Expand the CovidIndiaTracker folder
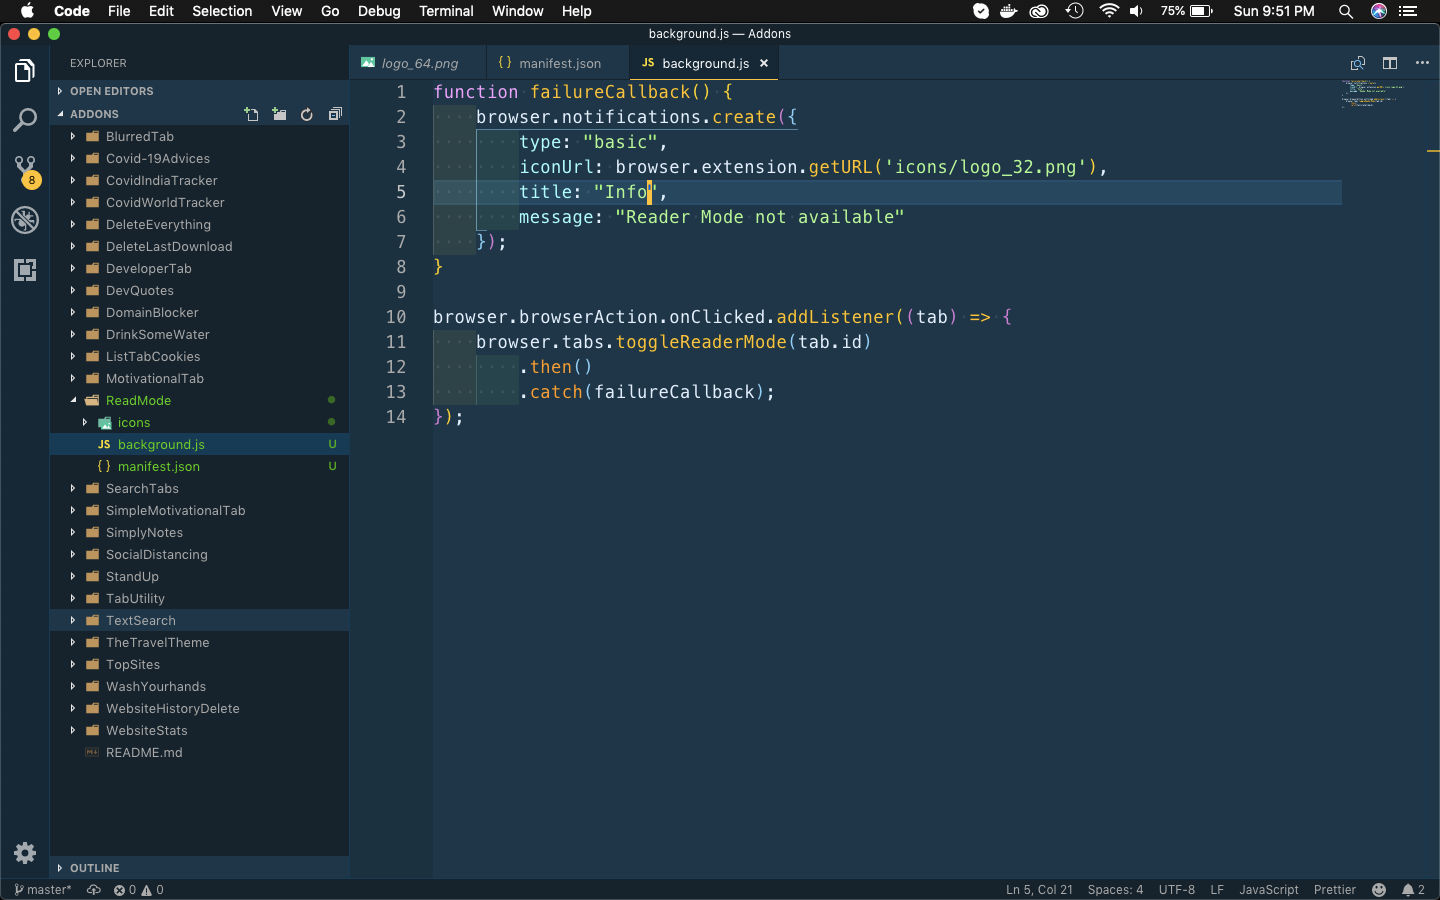This screenshot has height=900, width=1440. pos(200,180)
